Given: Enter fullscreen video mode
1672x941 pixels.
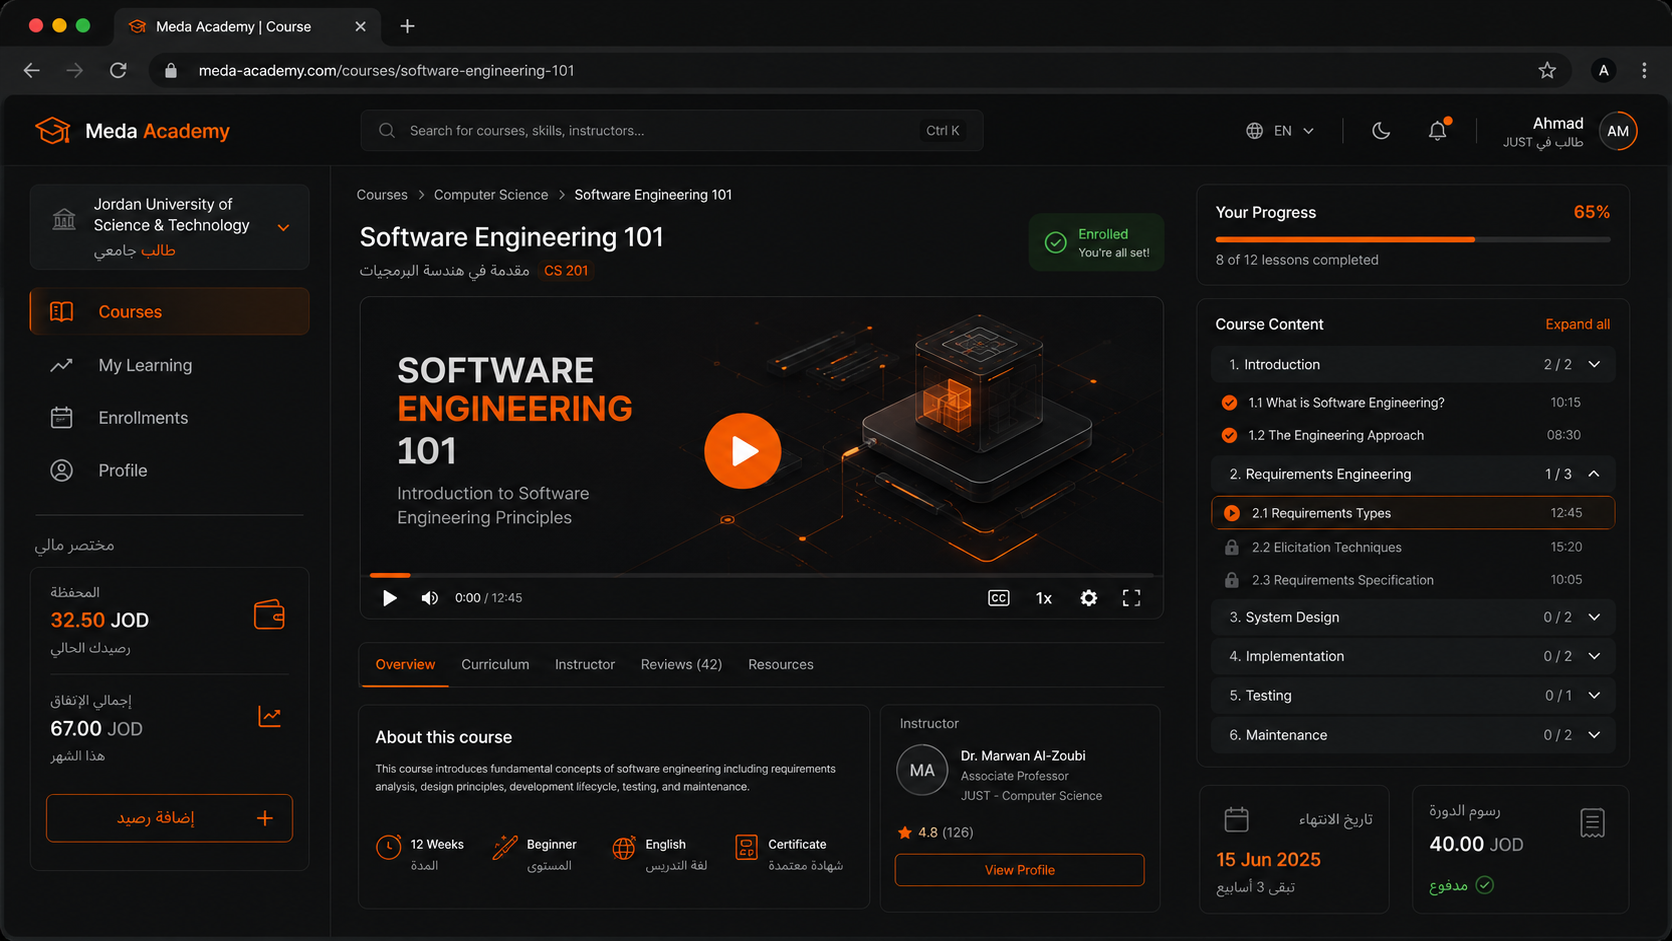Looking at the screenshot, I should point(1131,598).
